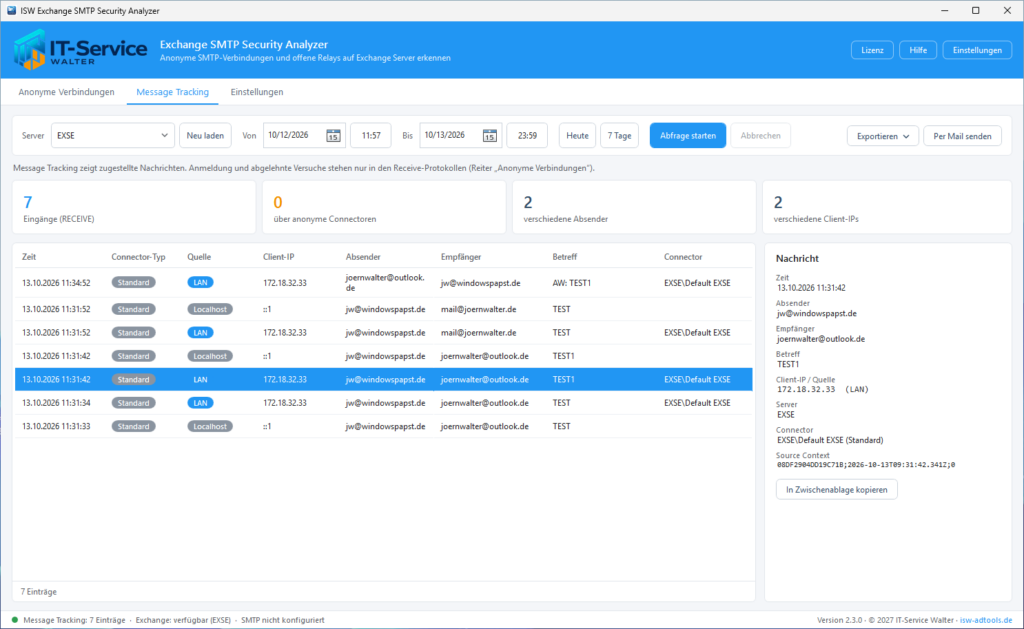1024x629 pixels.
Task: Click Localhost badge in the TEST1 11:31:42 row
Action: [x=210, y=356]
